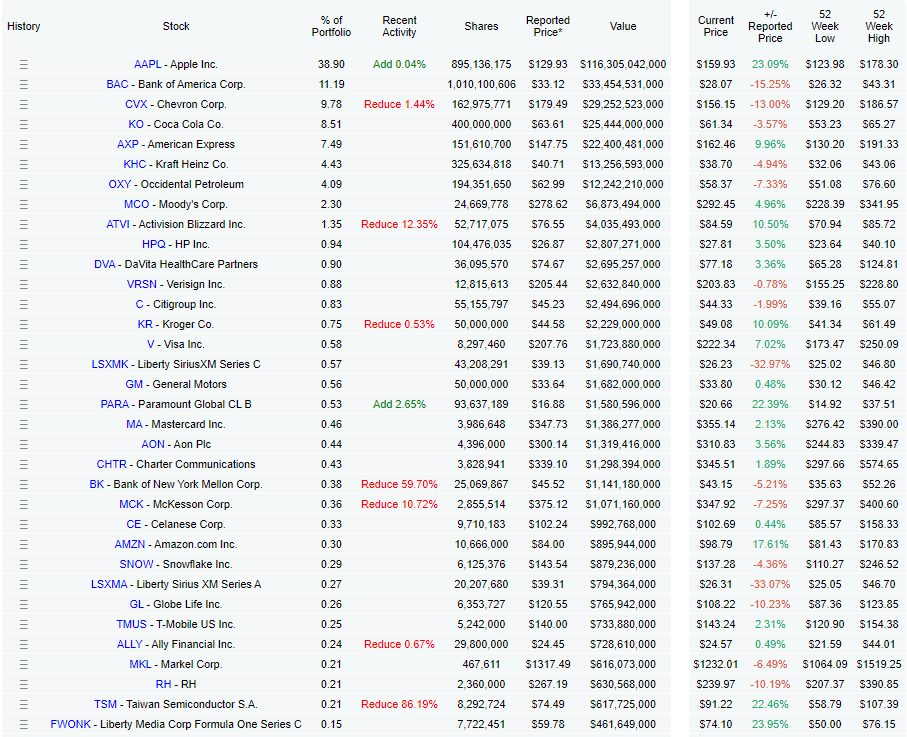Image resolution: width=907 pixels, height=737 pixels.
Task: Sort by Shares column header
Action: 481,27
